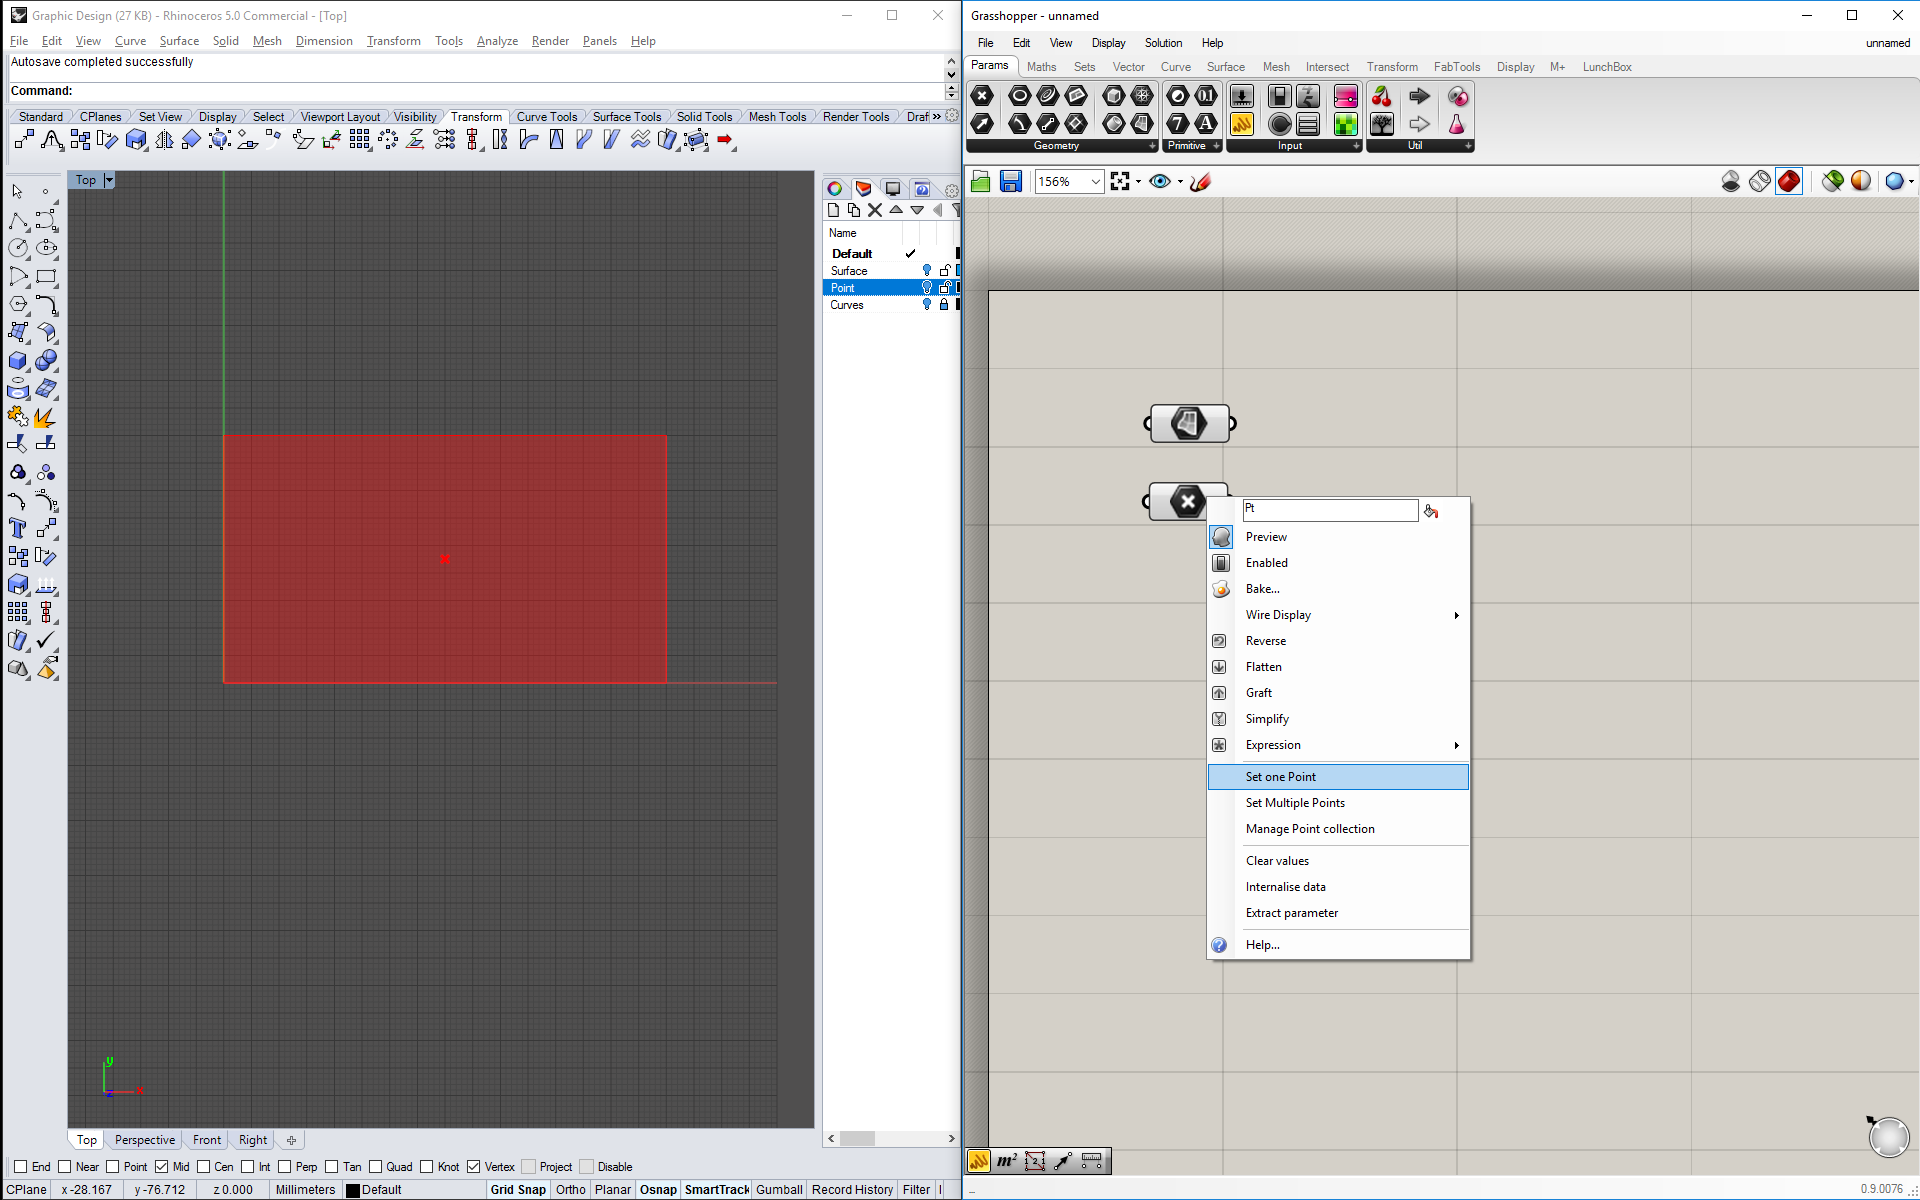Enable End osnap checkbox
This screenshot has width=1920, height=1200.
[20, 1166]
